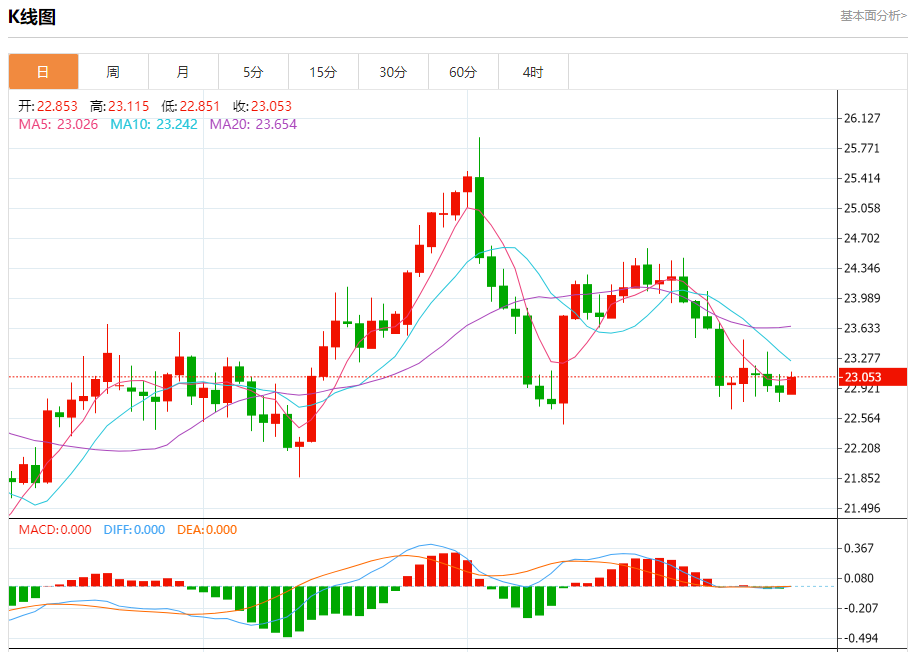Open the 4时 interval tab
Image resolution: width=913 pixels, height=652 pixels.
[x=533, y=72]
